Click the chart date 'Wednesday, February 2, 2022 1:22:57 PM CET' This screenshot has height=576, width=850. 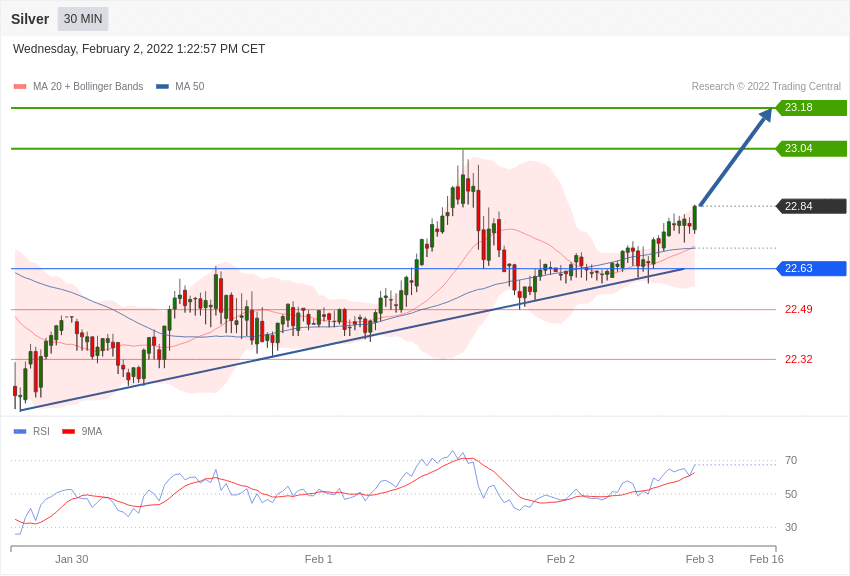click(x=139, y=49)
